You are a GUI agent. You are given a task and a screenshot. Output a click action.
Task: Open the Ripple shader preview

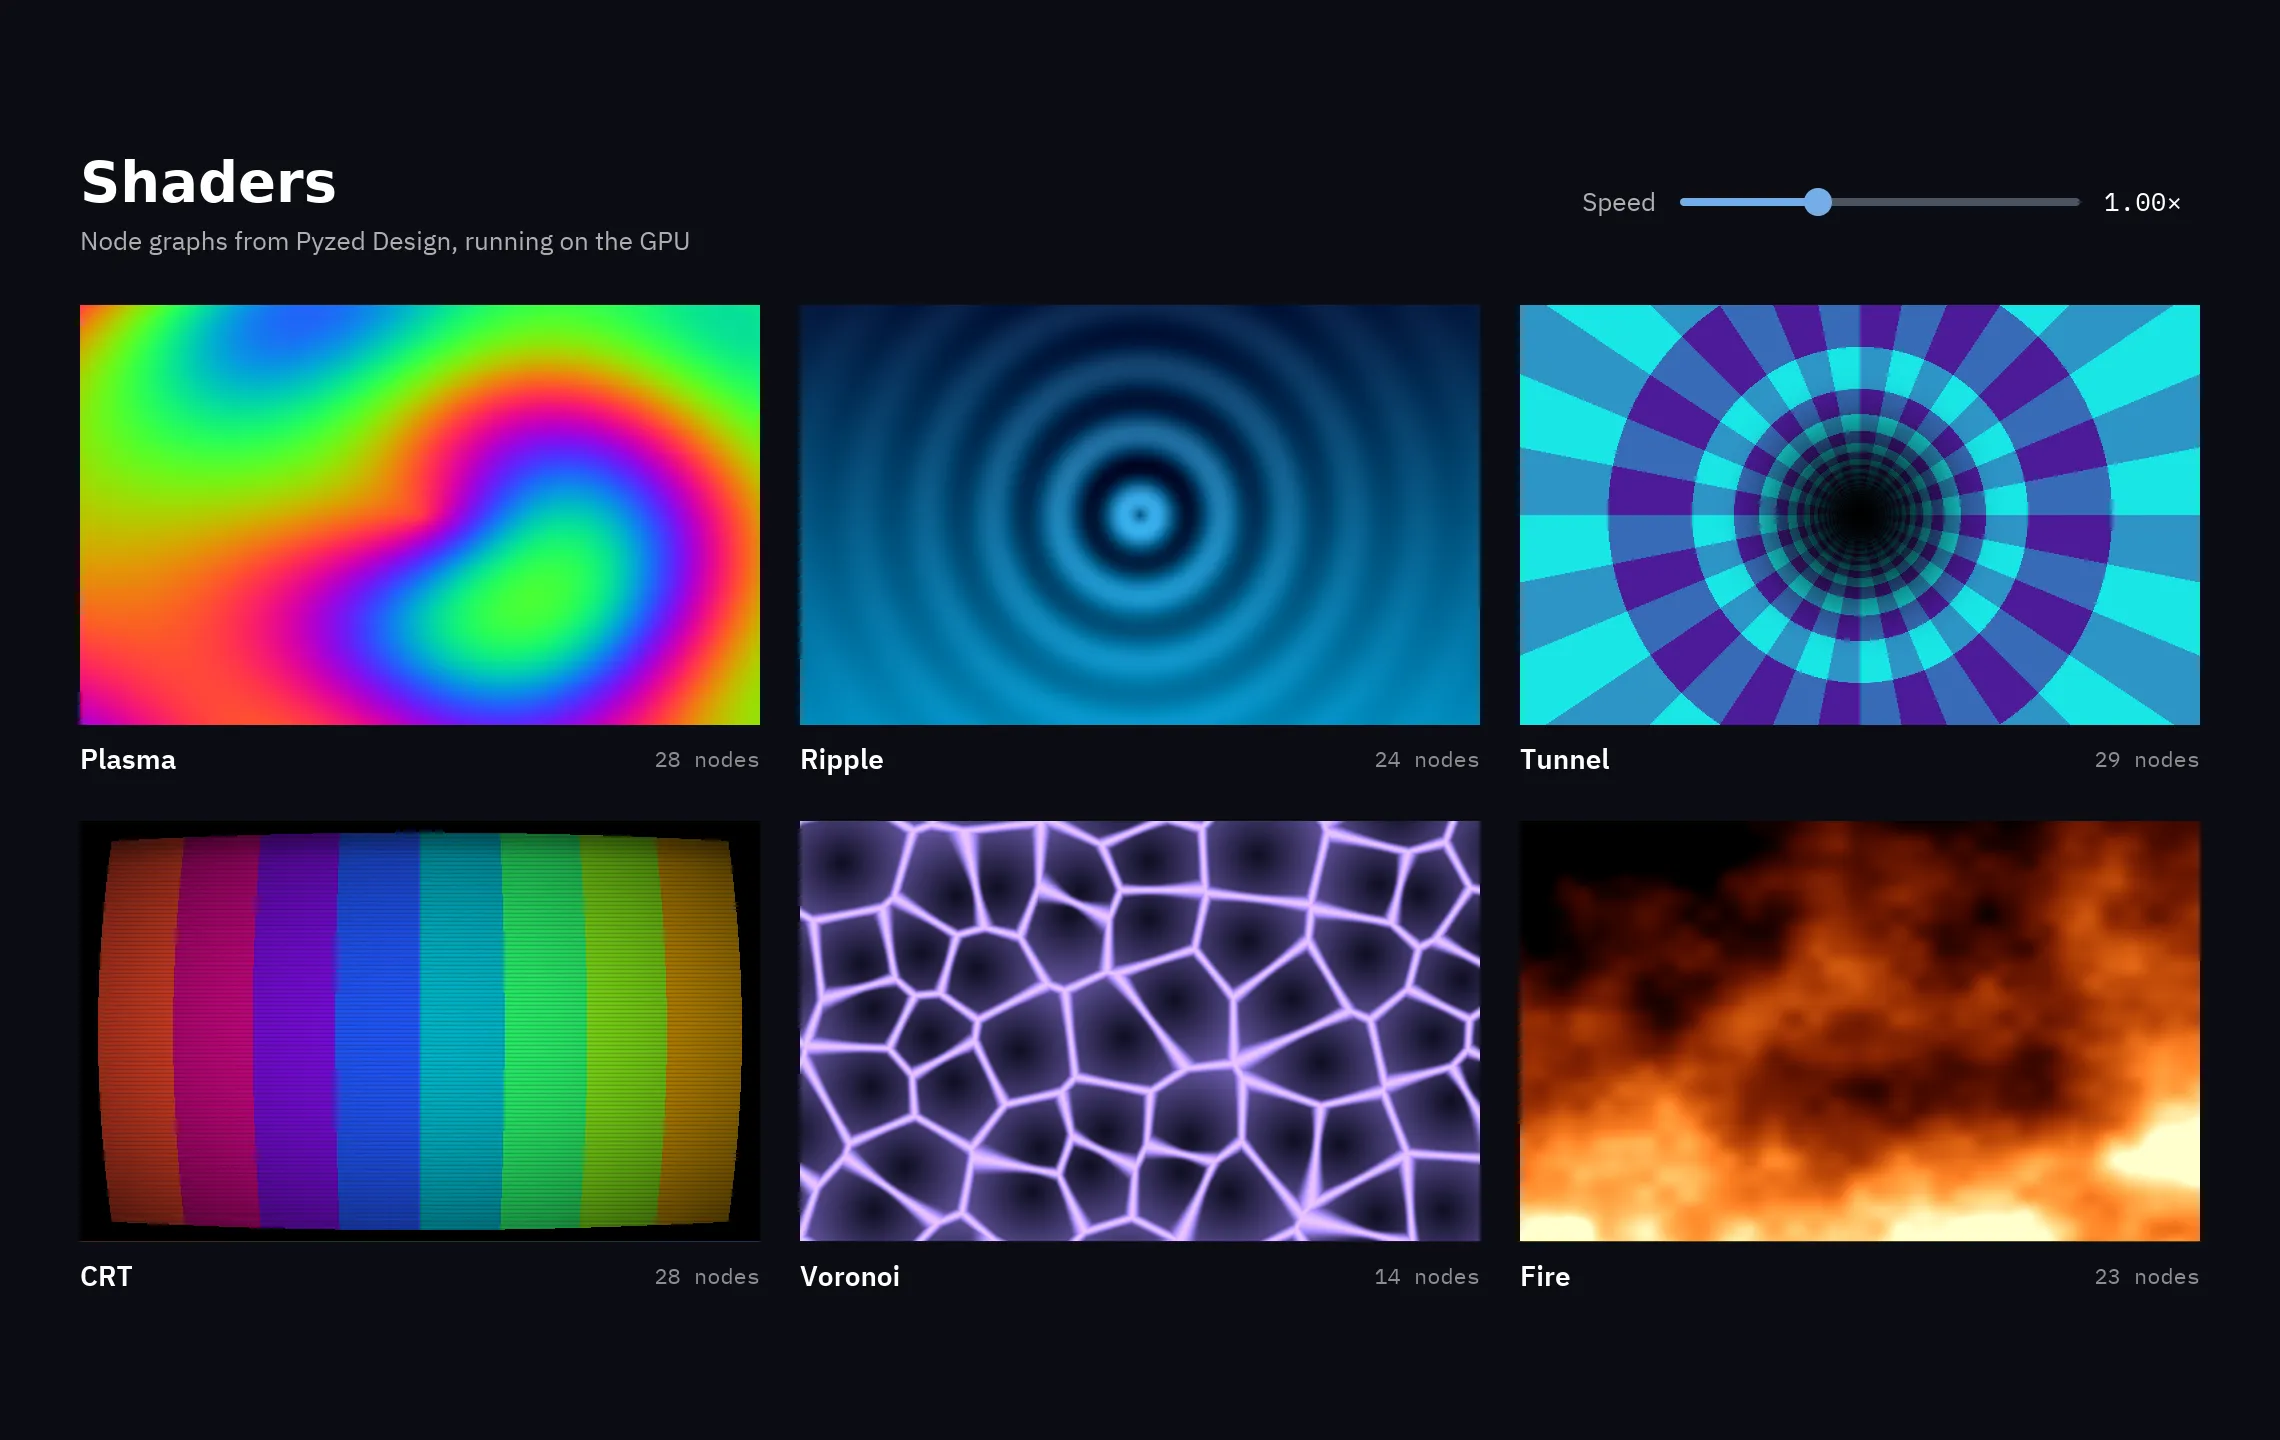(1140, 515)
